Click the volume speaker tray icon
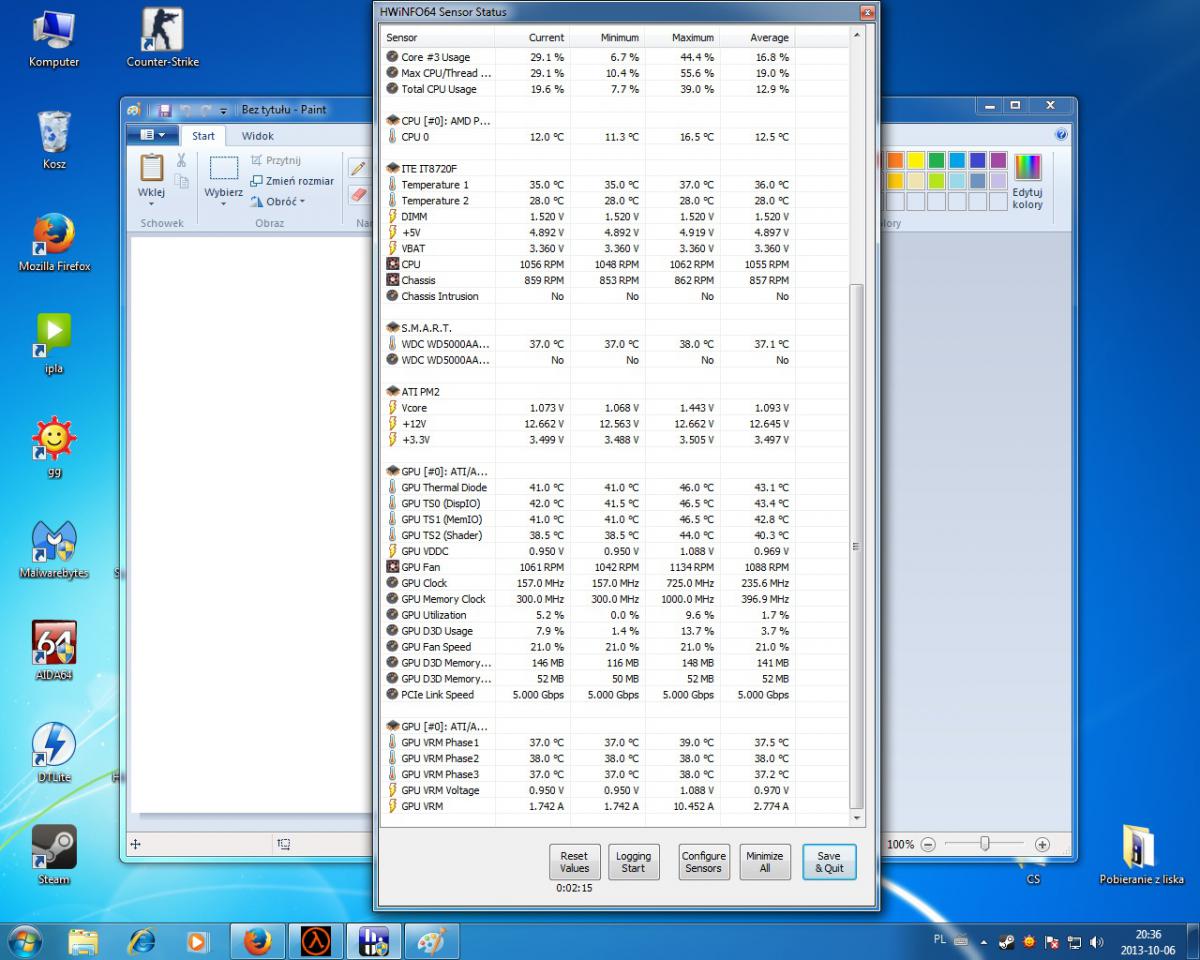The width and height of the screenshot is (1200, 960). point(1097,942)
